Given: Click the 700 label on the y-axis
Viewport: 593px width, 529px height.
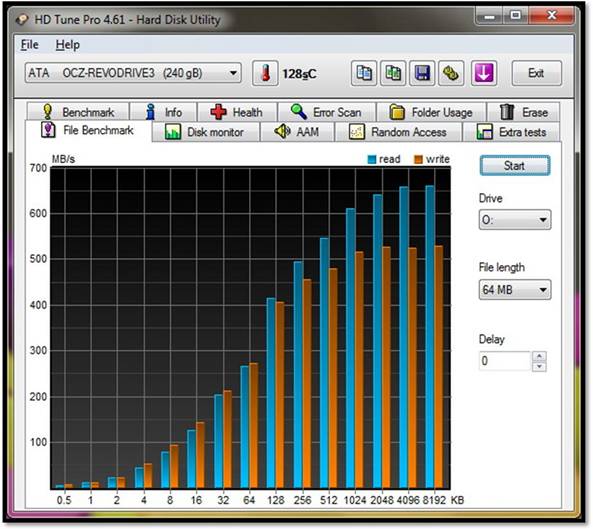Looking at the screenshot, I should (x=38, y=168).
